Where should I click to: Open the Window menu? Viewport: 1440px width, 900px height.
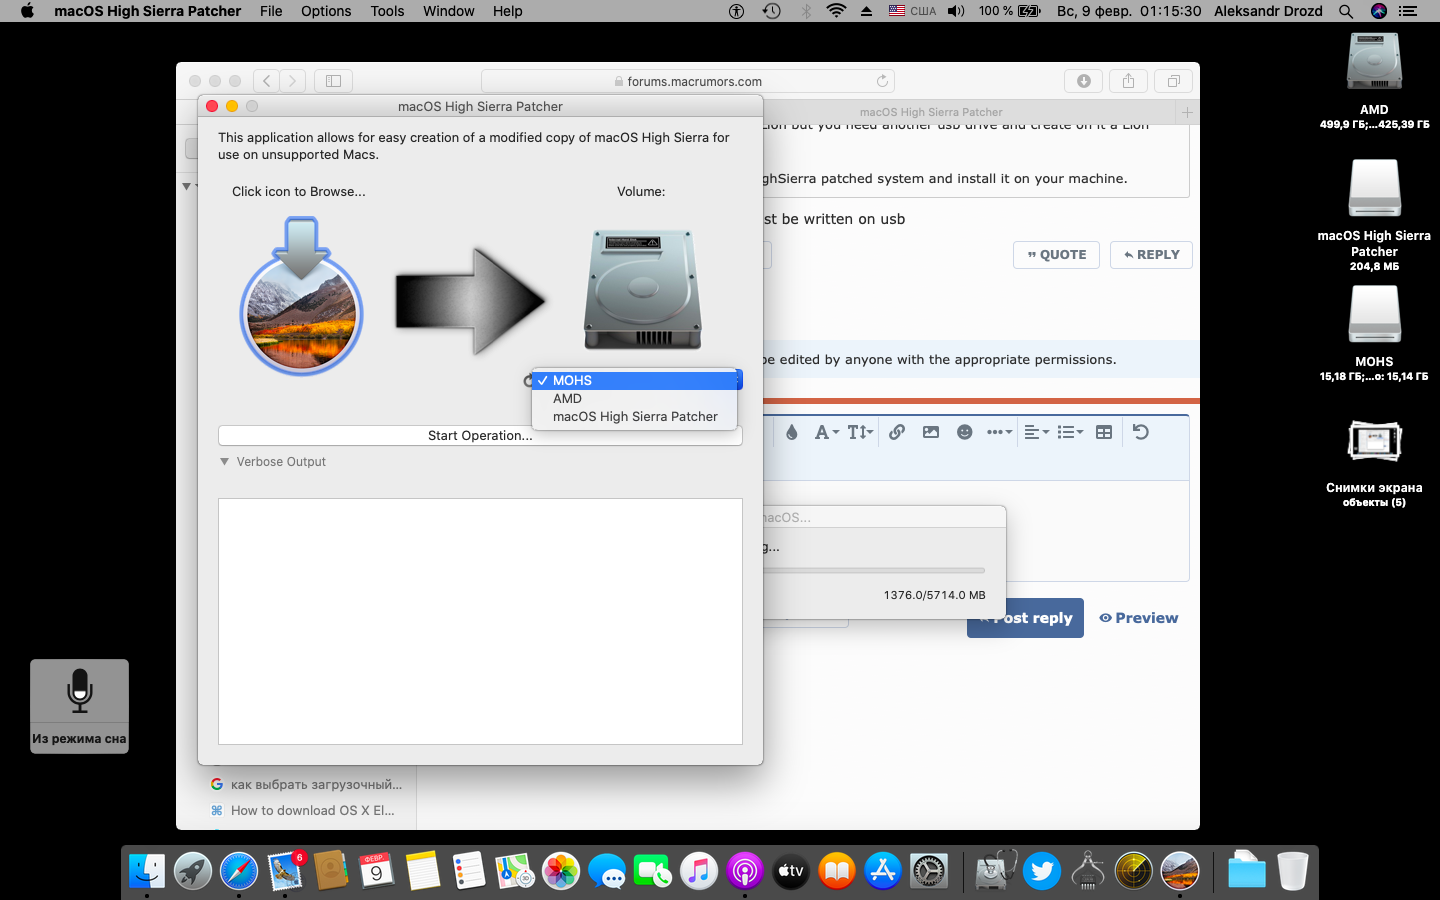pyautogui.click(x=448, y=11)
